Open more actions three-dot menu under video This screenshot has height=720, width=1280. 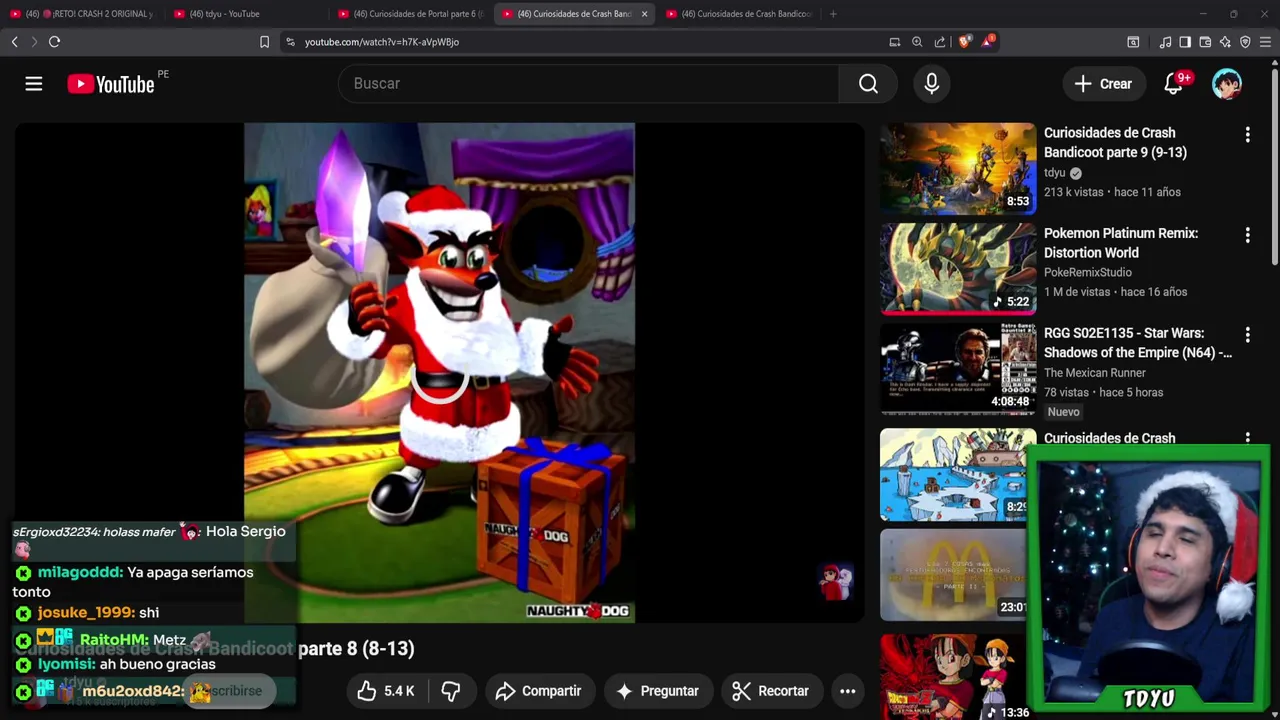coord(847,691)
